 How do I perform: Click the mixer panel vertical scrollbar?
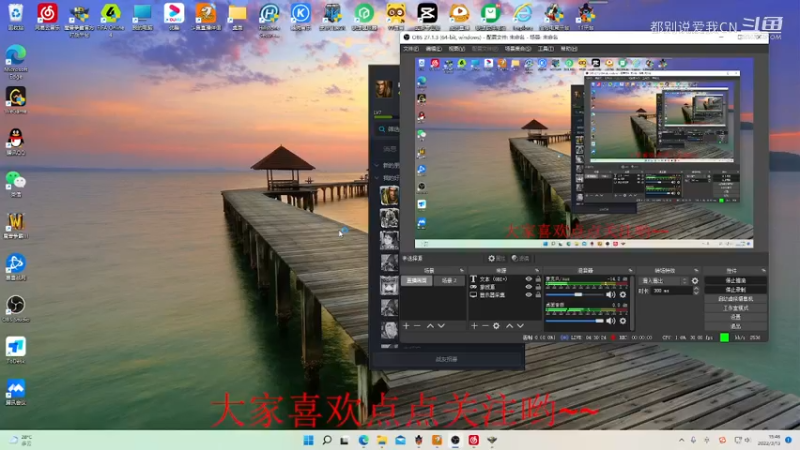632,303
